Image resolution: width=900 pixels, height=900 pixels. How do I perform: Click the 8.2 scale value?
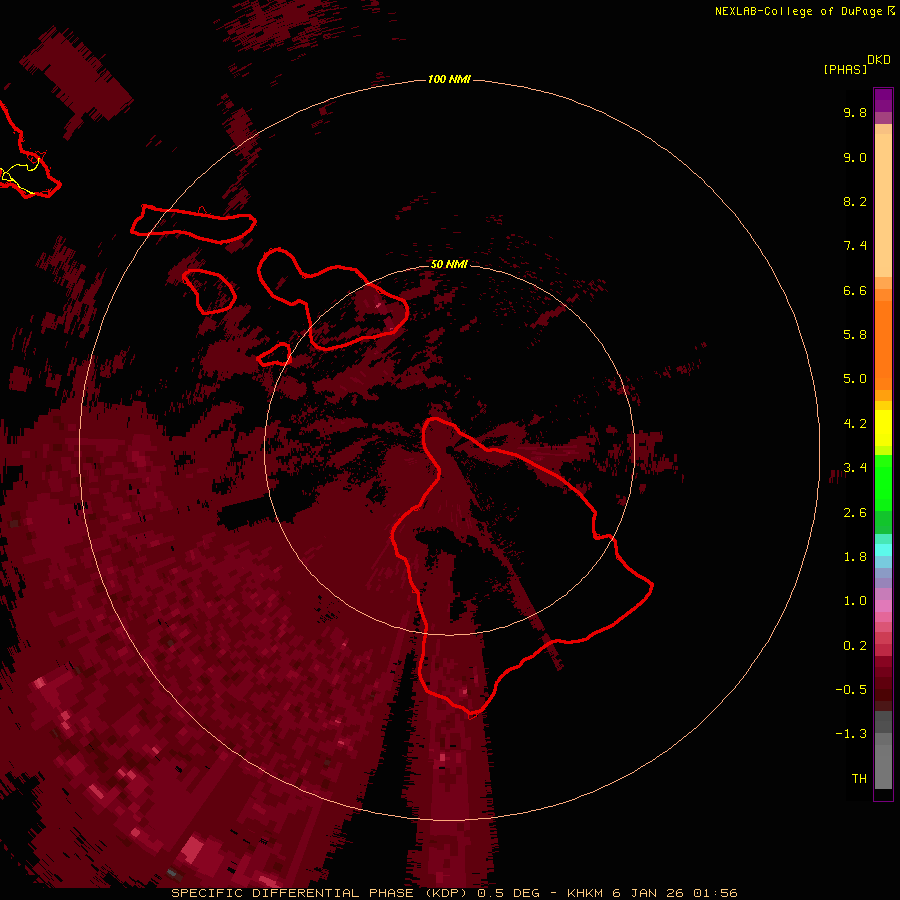pos(855,201)
